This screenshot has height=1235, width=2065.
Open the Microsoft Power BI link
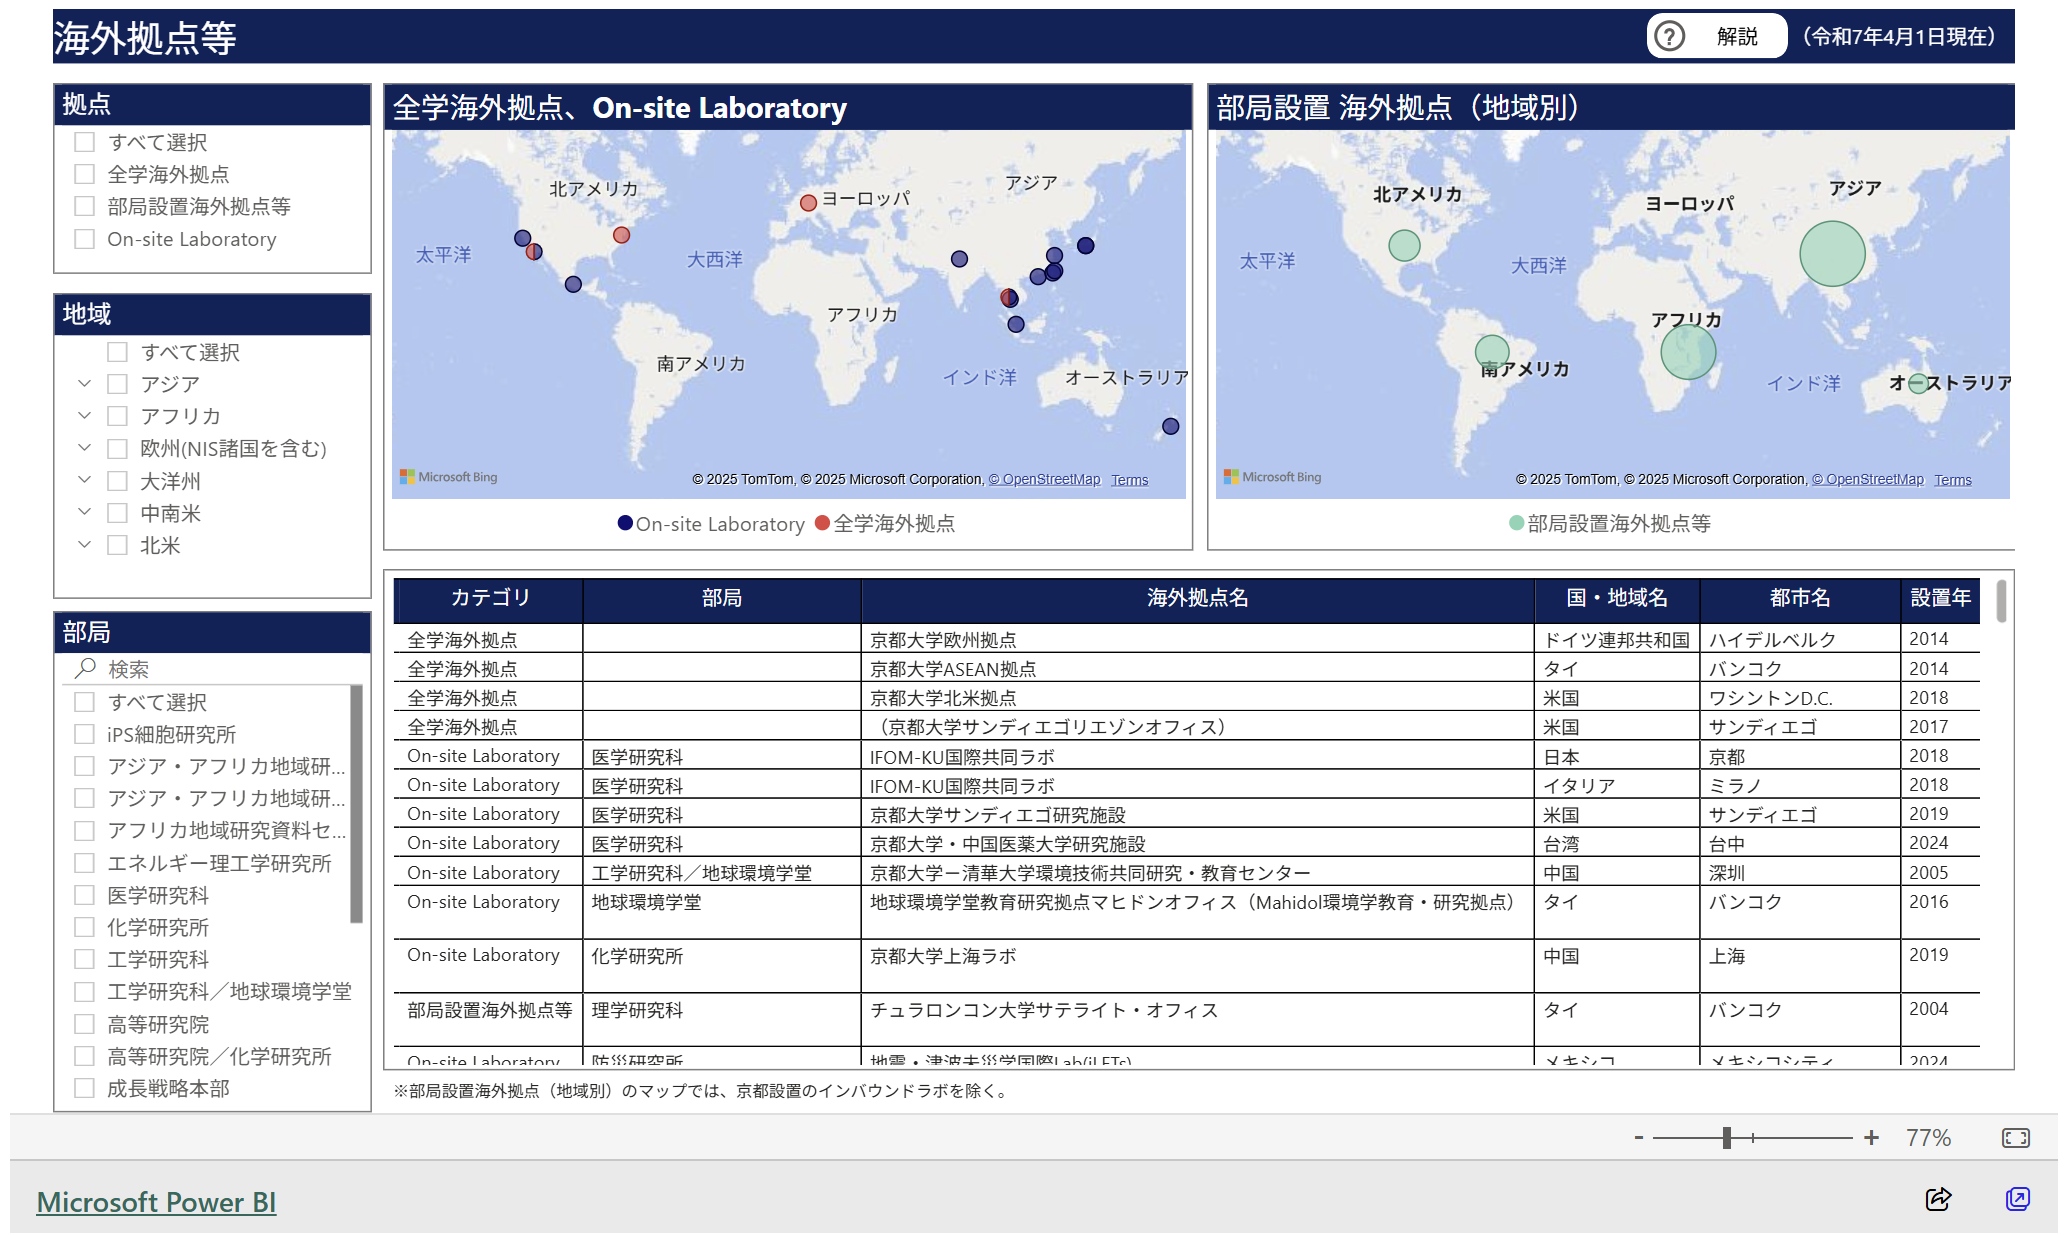point(156,1202)
